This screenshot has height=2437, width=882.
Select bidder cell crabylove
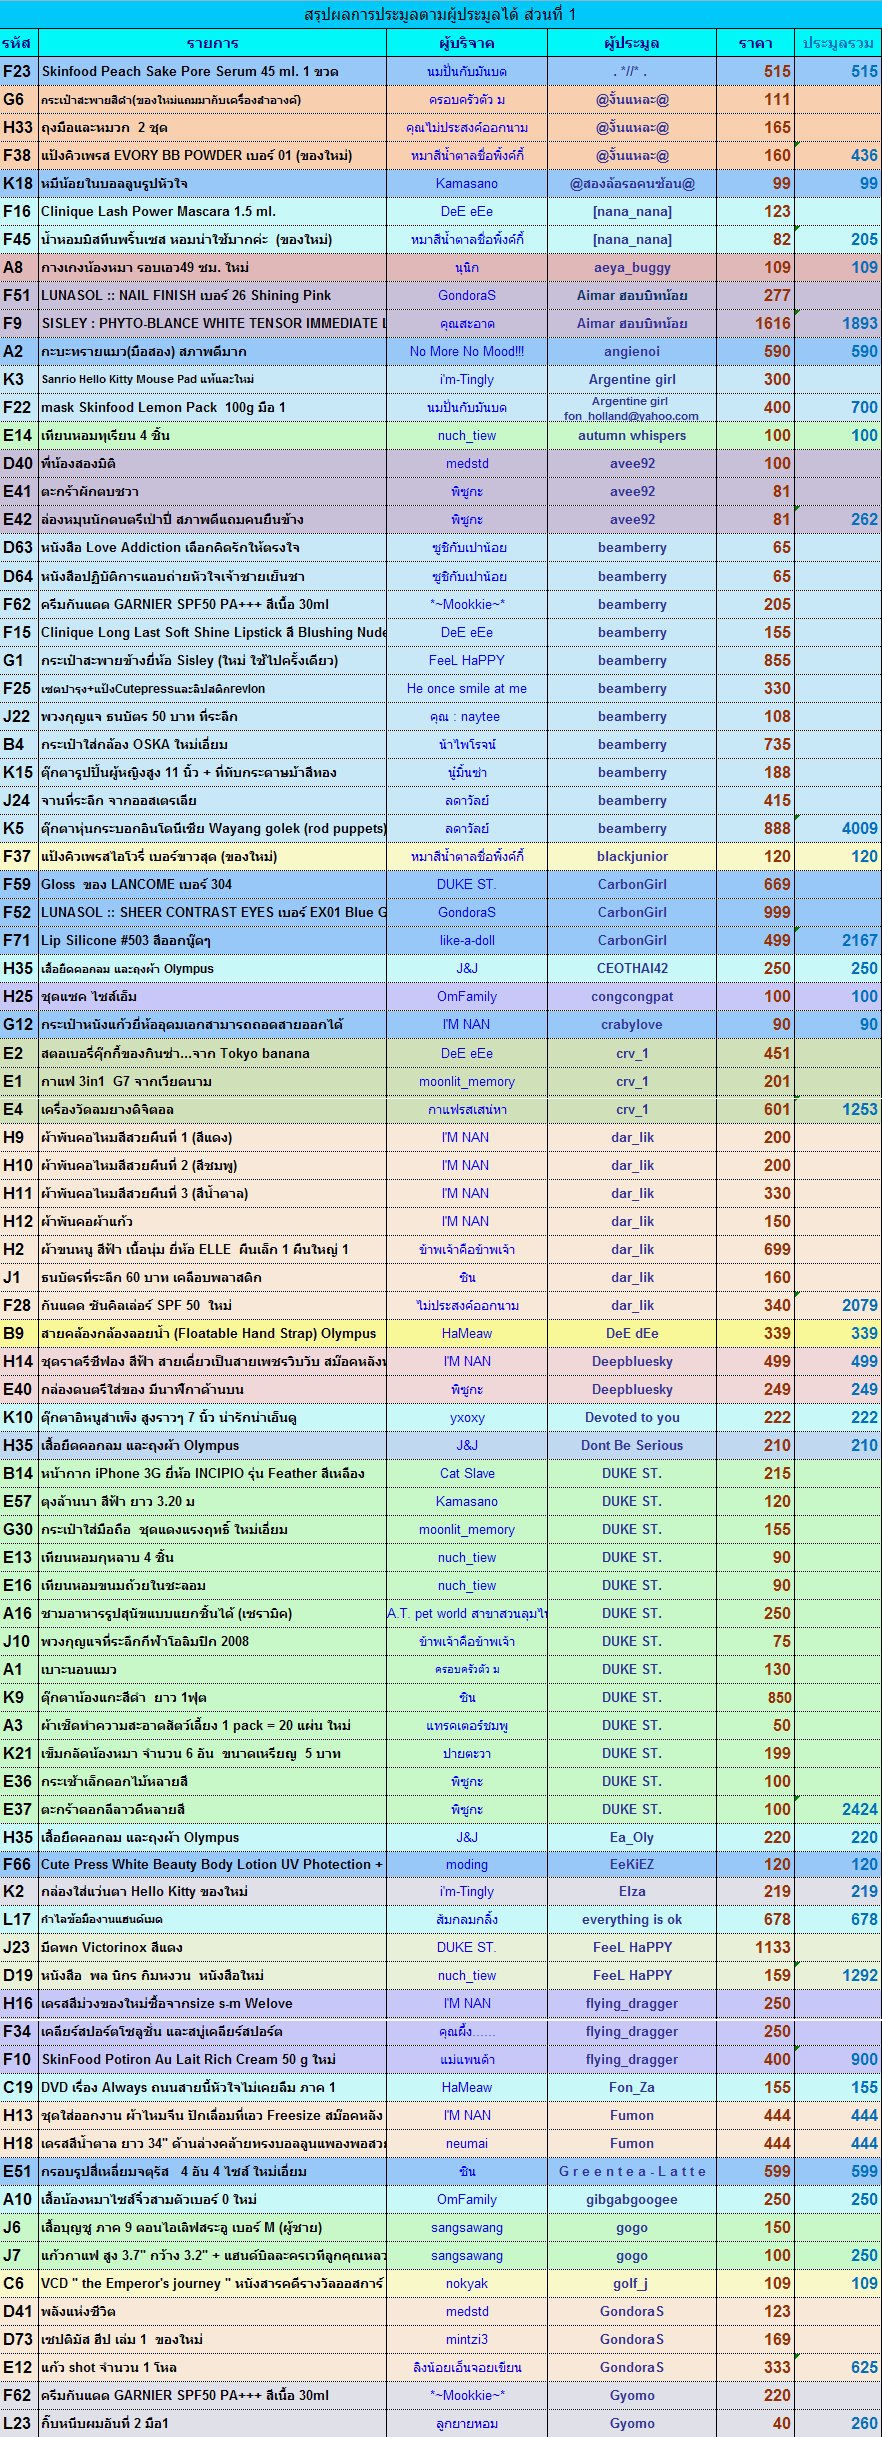(632, 1024)
